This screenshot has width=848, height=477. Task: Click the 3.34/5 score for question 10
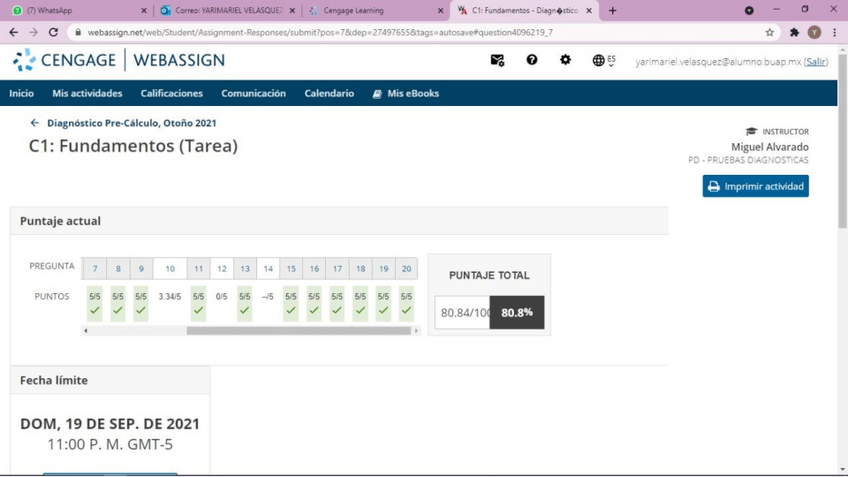coord(169,296)
